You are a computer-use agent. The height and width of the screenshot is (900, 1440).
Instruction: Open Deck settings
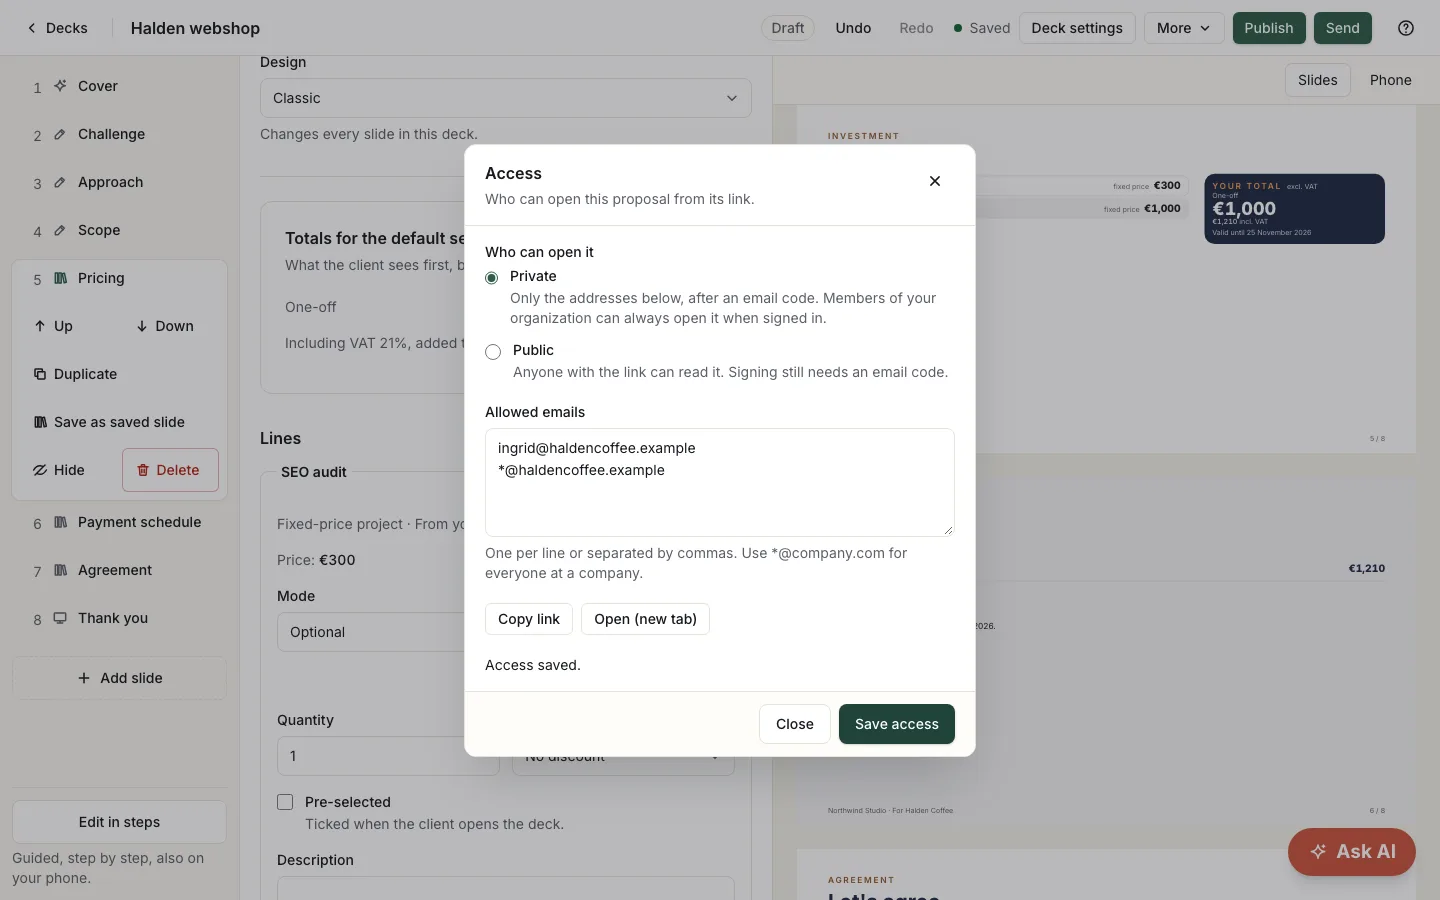(x=1077, y=28)
